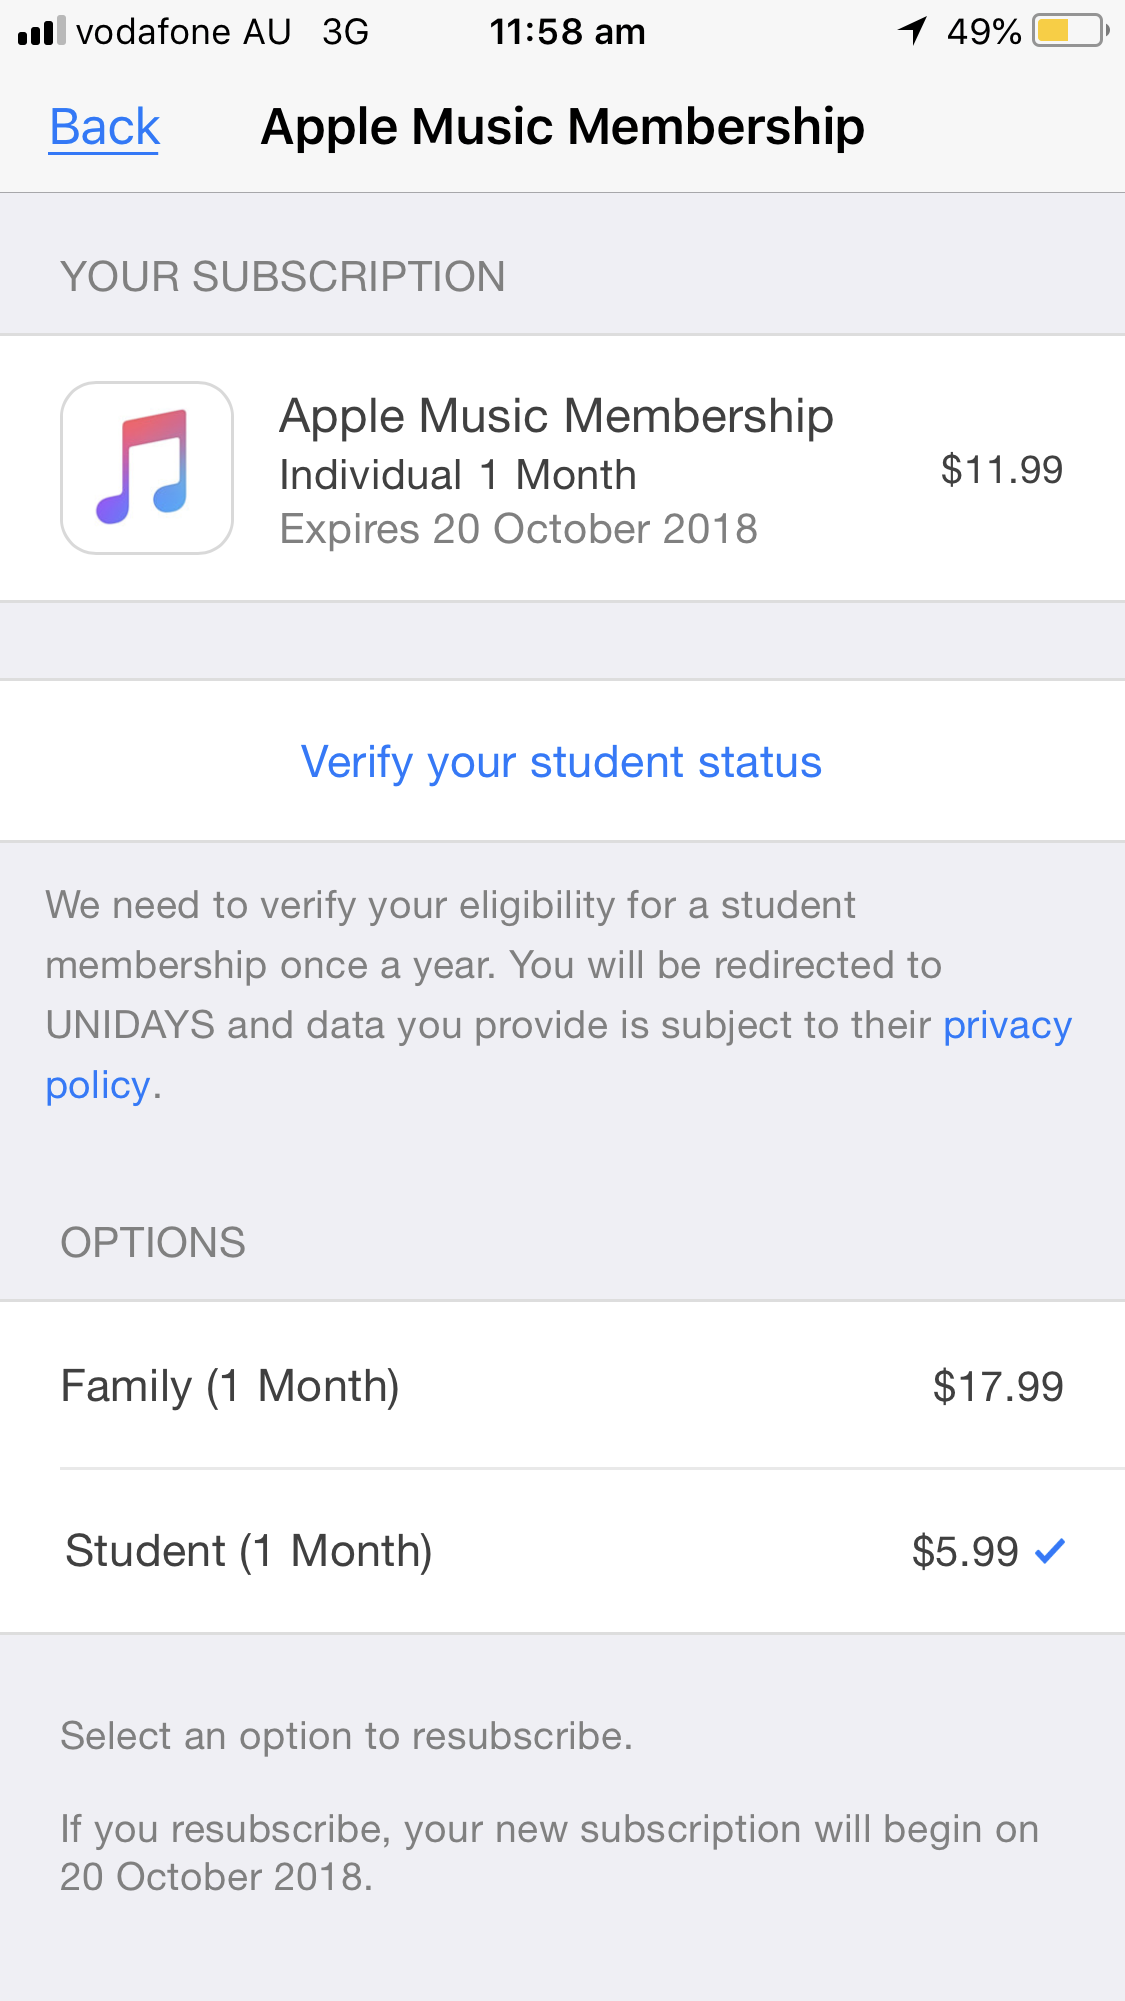Viewport: 1125px width, 2001px height.
Task: Go back using the Back link
Action: [105, 128]
